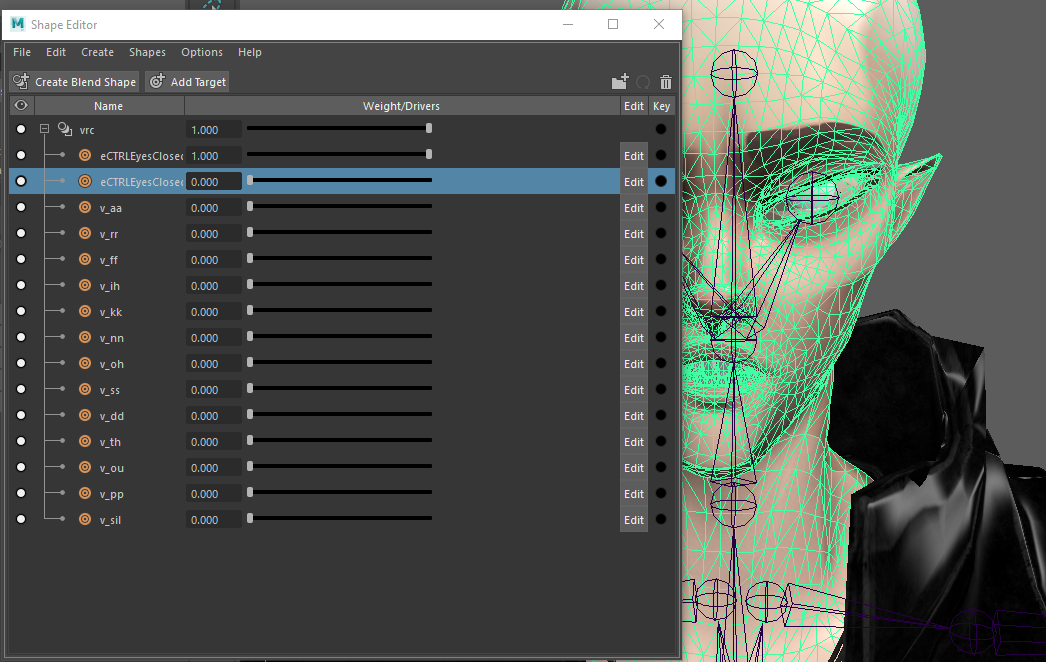Toggle visibility of the vrc blend shape
The image size is (1046, 662).
pyautogui.click(x=21, y=130)
